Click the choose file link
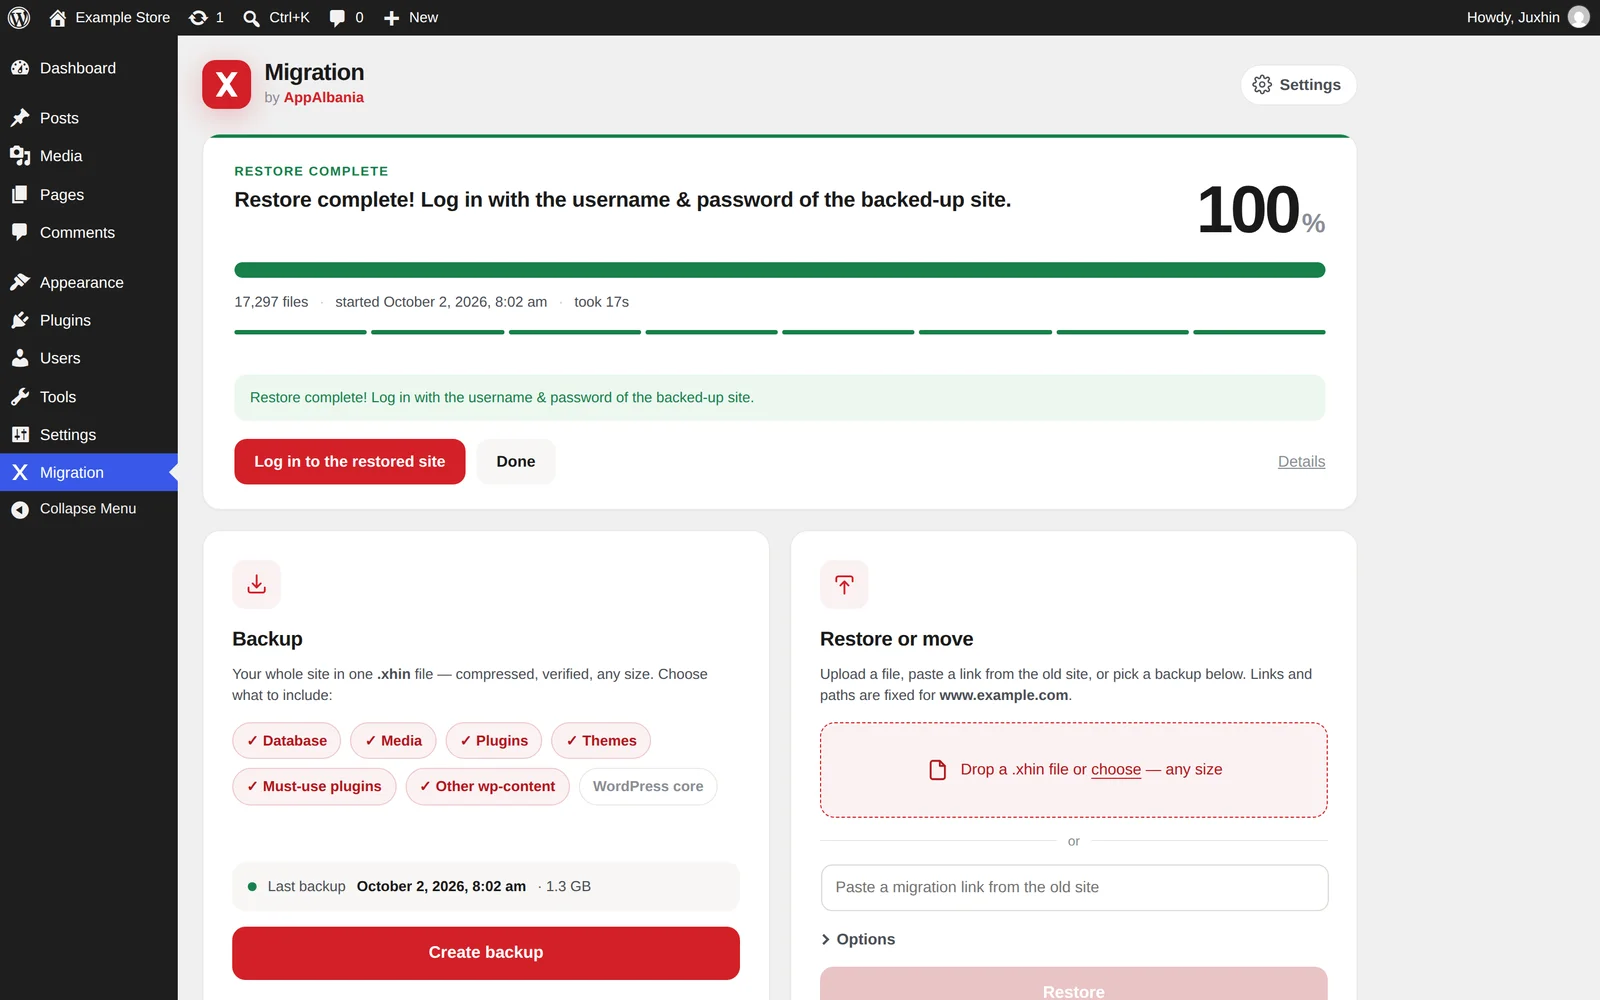1600x1000 pixels. point(1116,770)
